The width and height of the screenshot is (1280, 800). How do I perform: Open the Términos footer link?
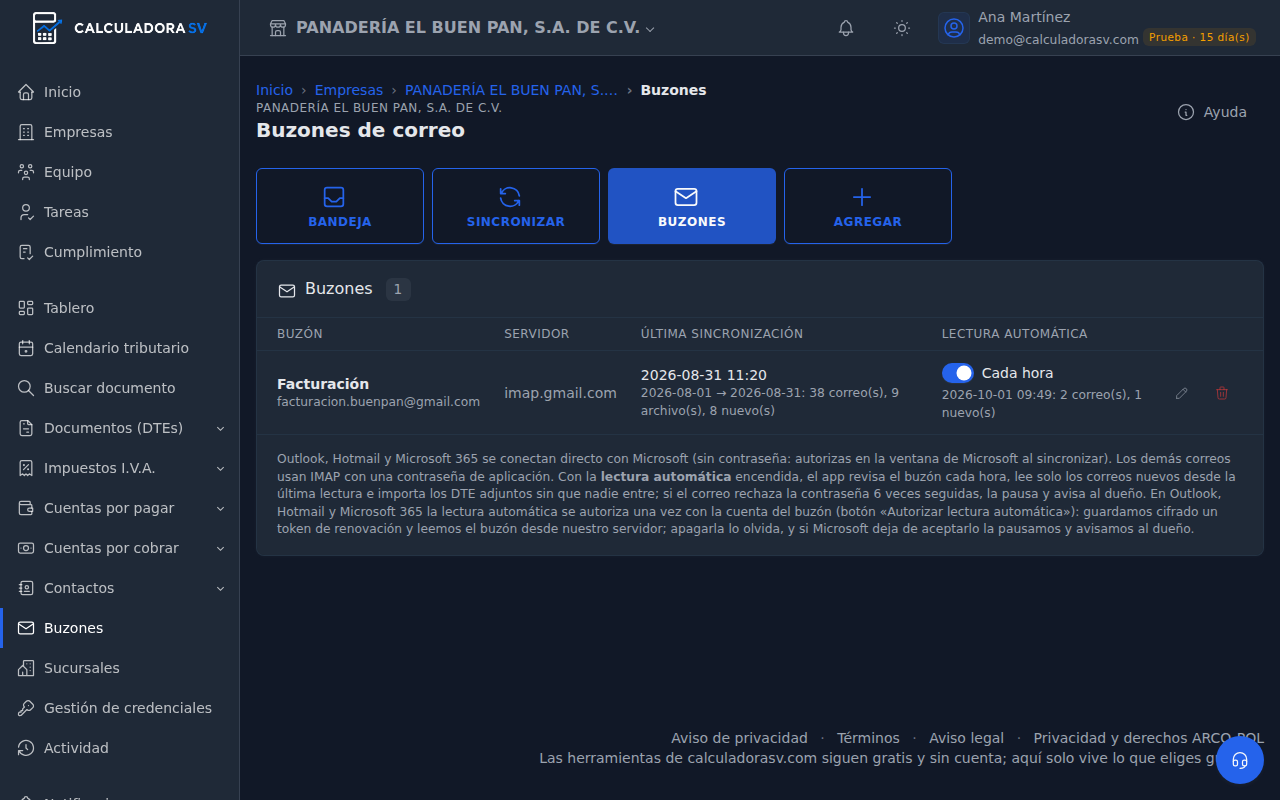point(868,738)
